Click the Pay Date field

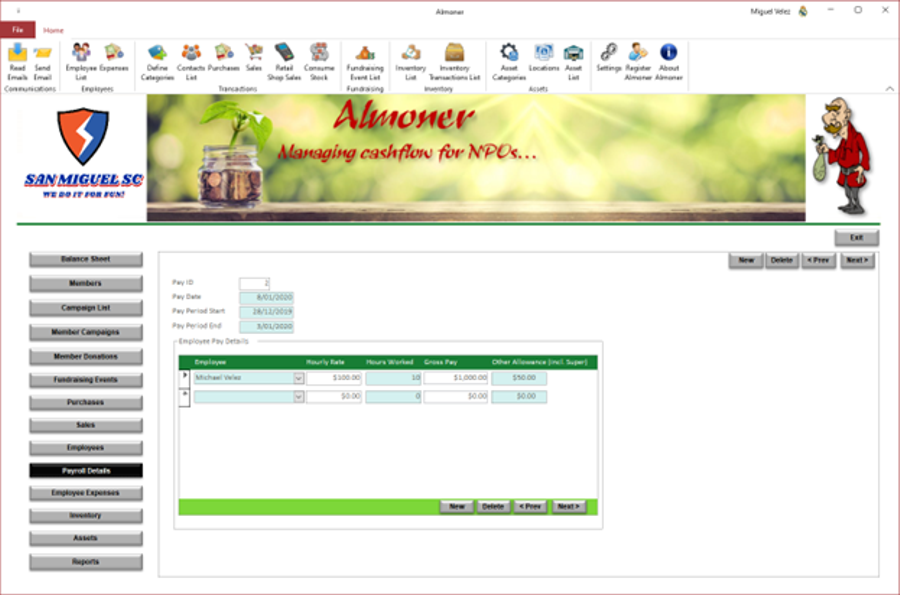(x=266, y=297)
